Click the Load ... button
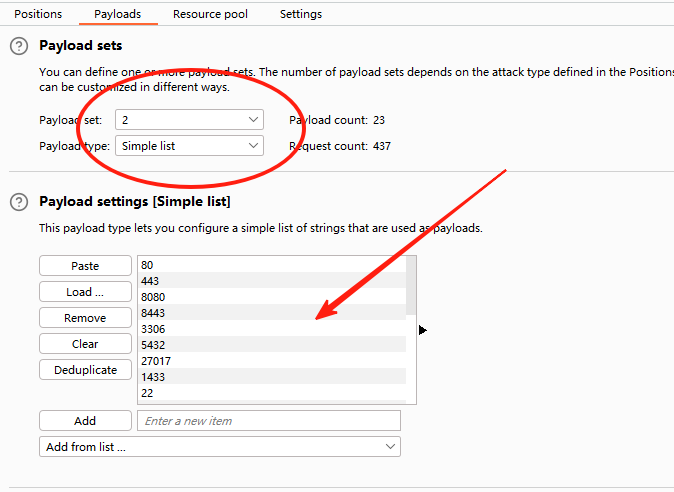The image size is (674, 492). (85, 292)
